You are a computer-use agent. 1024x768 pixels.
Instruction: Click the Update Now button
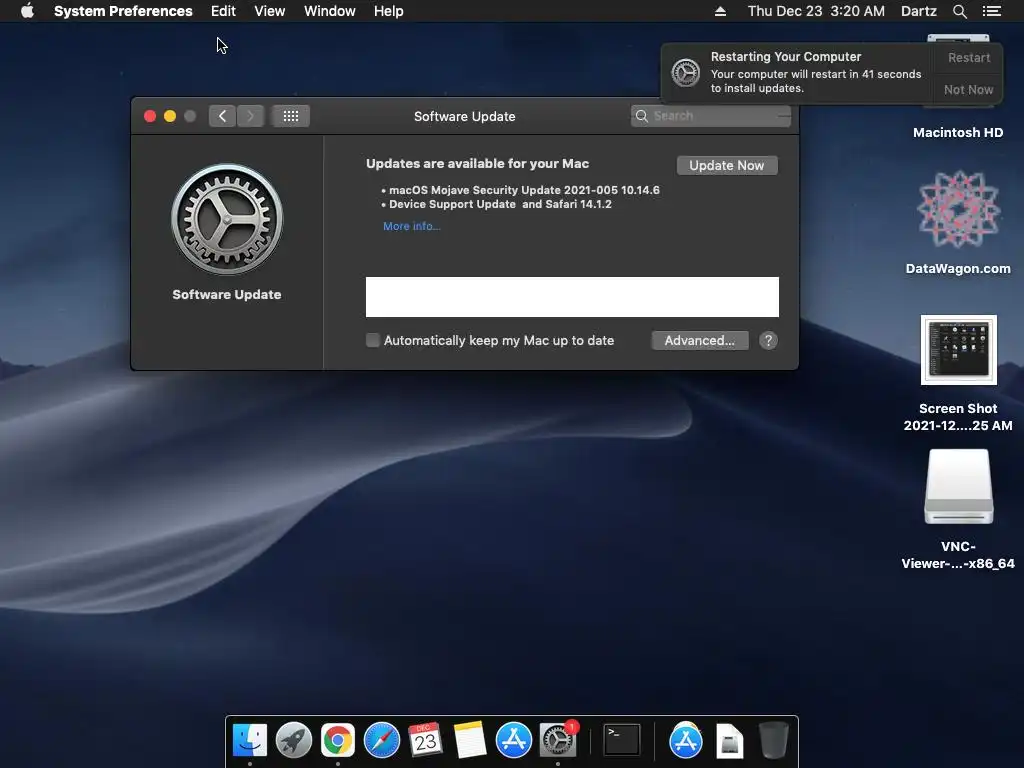[x=727, y=165]
